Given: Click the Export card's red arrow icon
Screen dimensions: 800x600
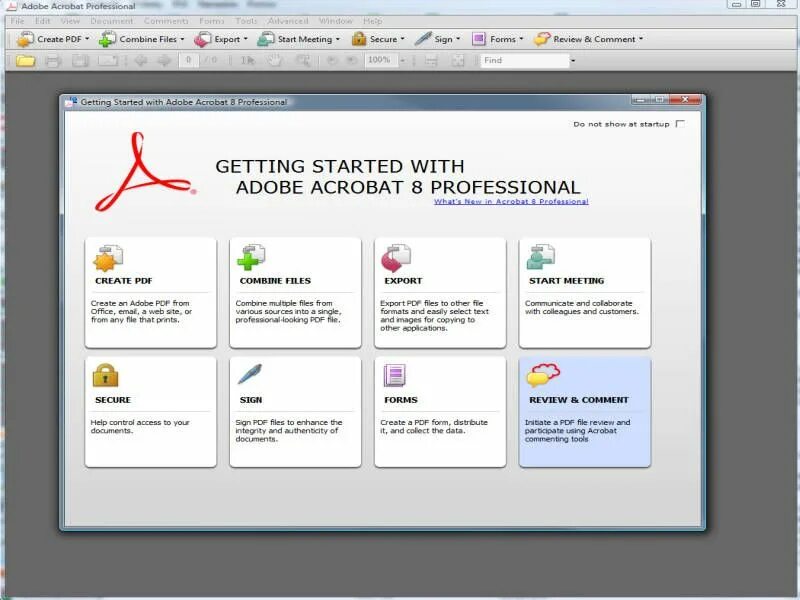Looking at the screenshot, I should 396,258.
